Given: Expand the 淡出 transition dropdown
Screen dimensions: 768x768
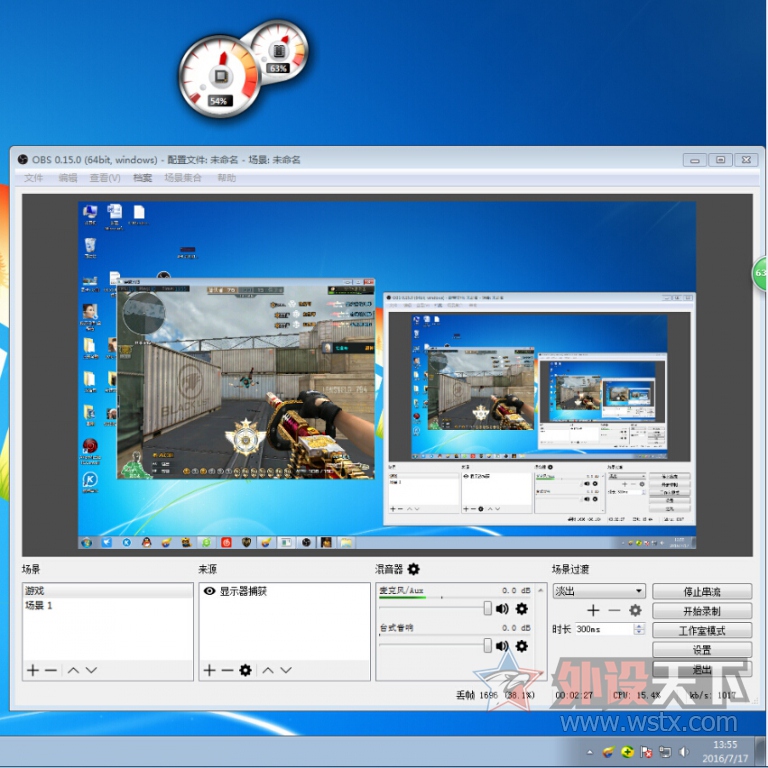Looking at the screenshot, I should point(639,591).
